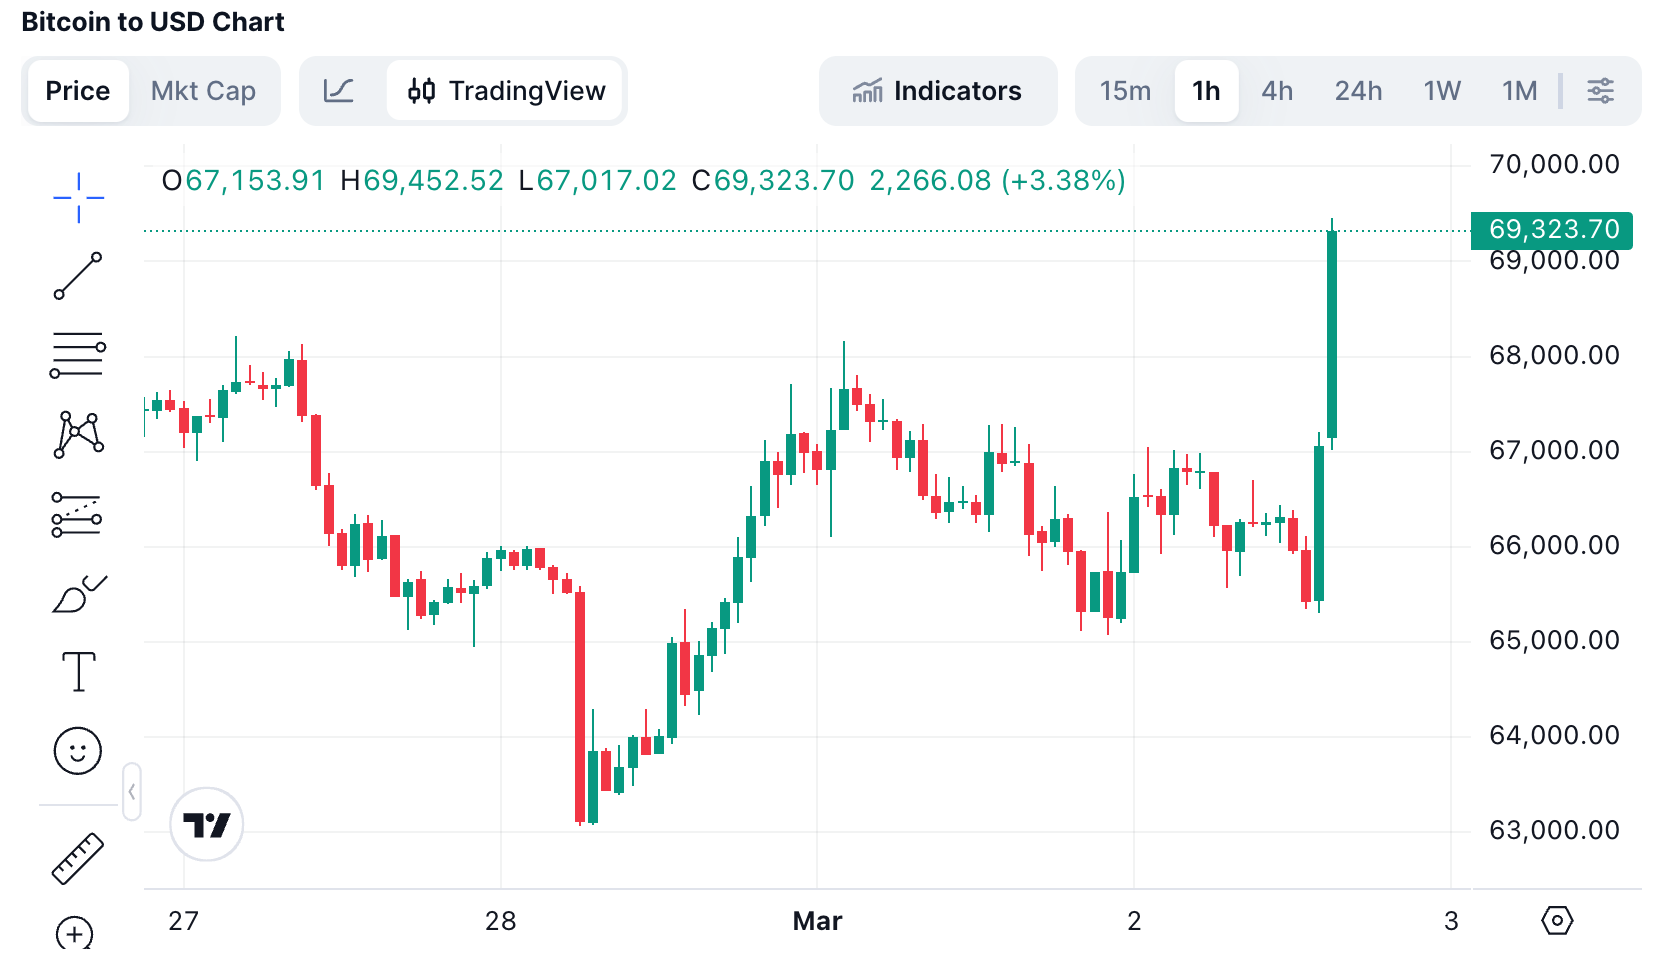Screen dimensions: 1668x976
Task: Select the TradingView chart mode
Action: tap(506, 91)
